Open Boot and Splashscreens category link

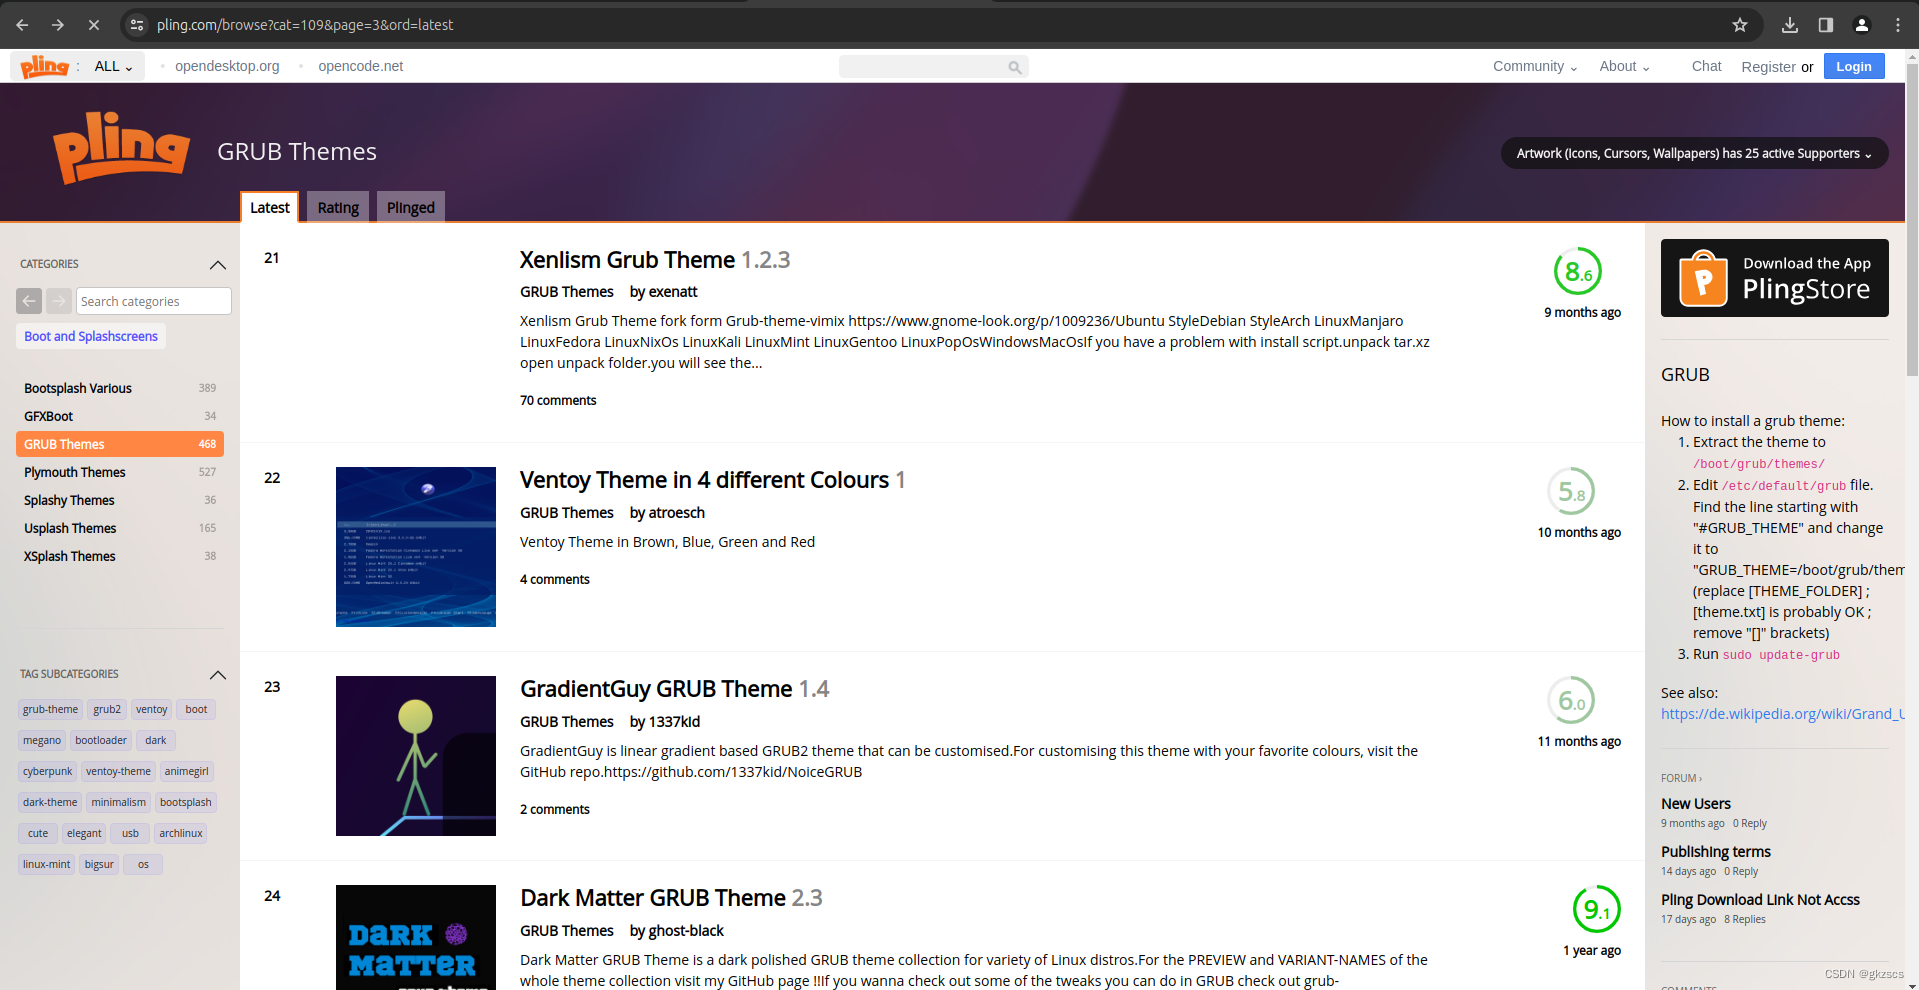tap(91, 336)
